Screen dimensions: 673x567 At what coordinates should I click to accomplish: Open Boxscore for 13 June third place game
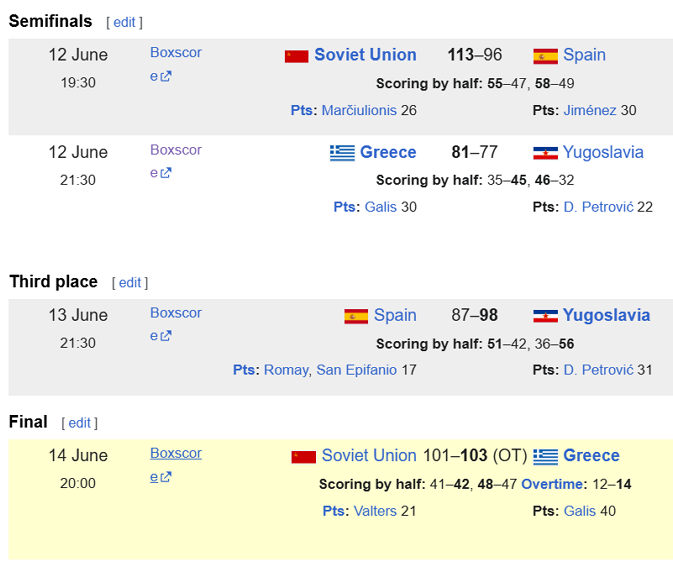click(175, 314)
